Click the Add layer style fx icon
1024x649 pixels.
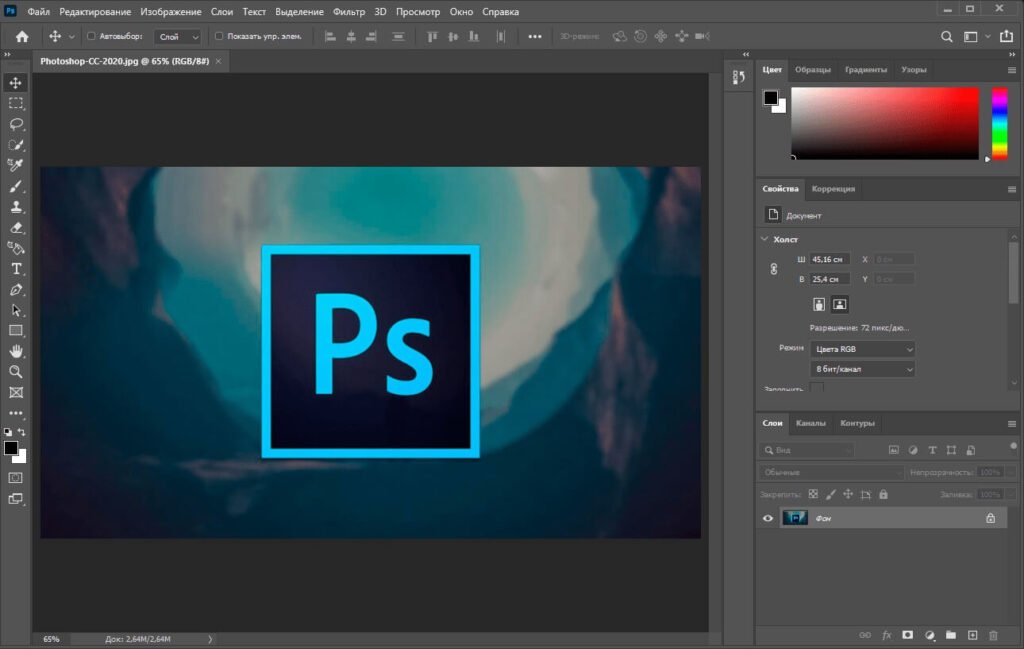pyautogui.click(x=886, y=635)
